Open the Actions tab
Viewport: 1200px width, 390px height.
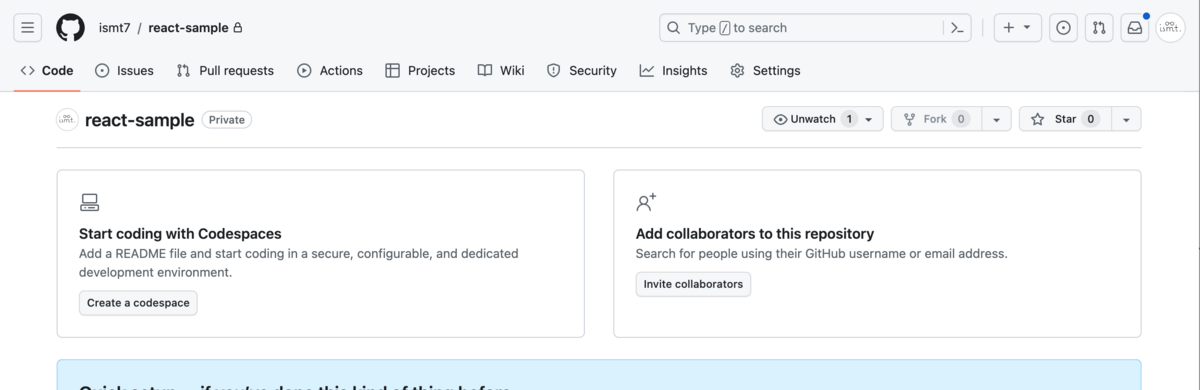point(330,71)
